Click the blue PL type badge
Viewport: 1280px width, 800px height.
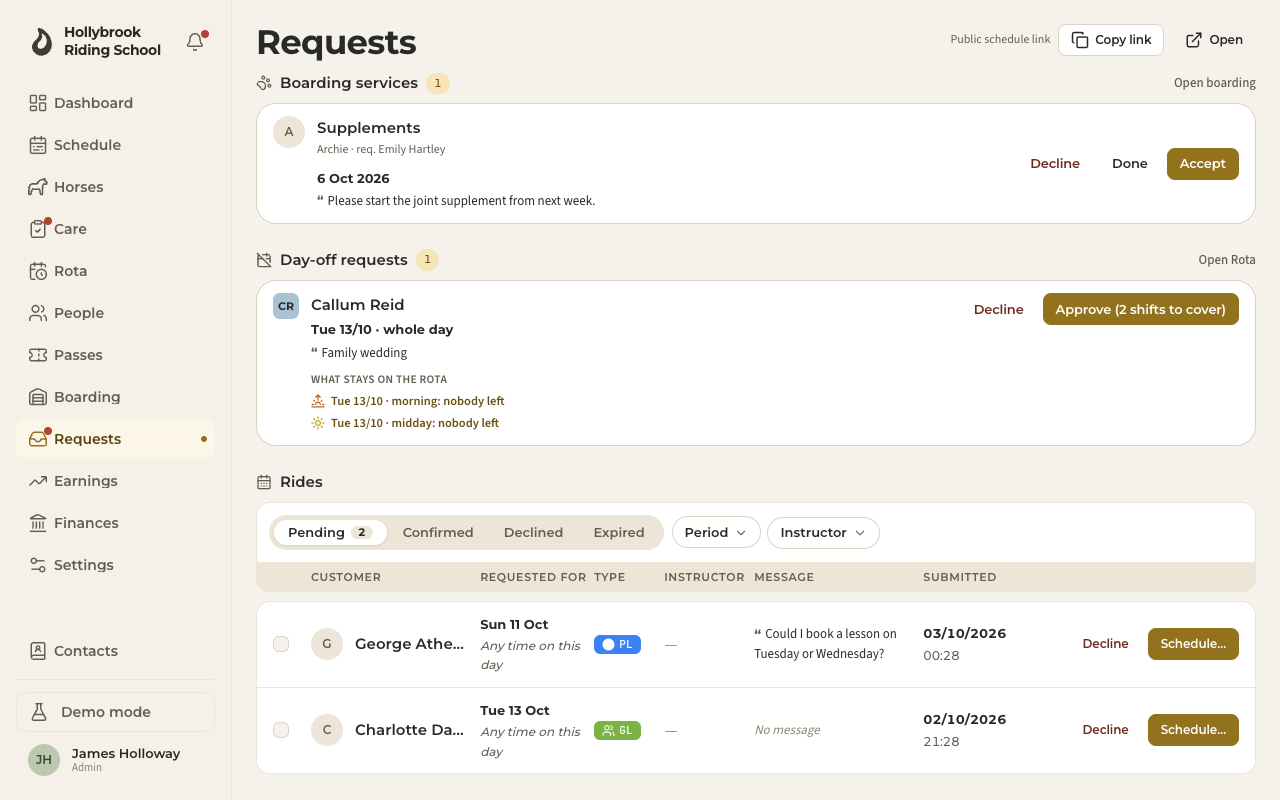coord(617,645)
